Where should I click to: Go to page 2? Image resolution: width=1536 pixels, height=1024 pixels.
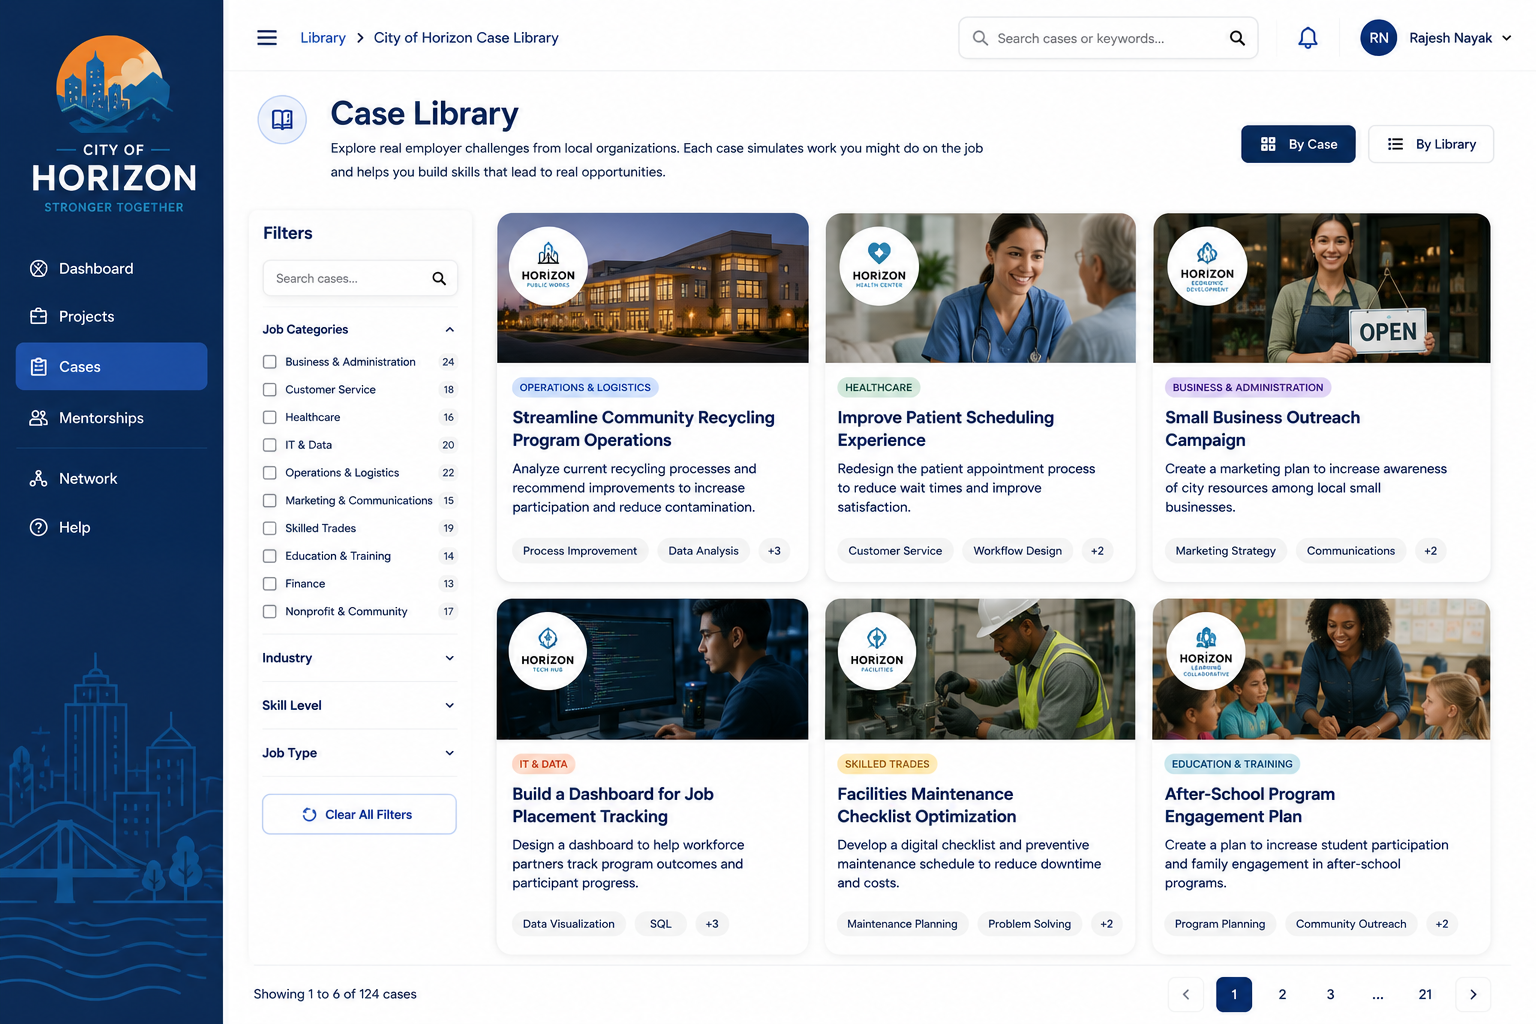[x=1282, y=994]
